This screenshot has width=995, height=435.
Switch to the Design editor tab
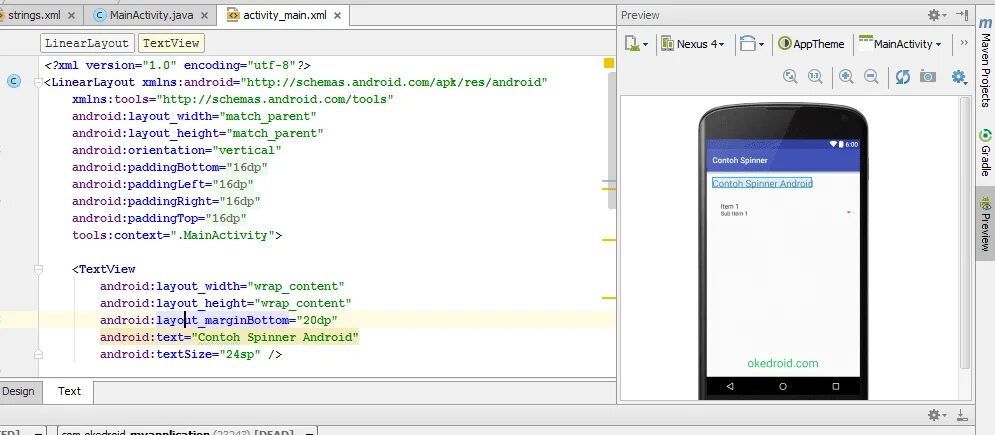pos(19,391)
